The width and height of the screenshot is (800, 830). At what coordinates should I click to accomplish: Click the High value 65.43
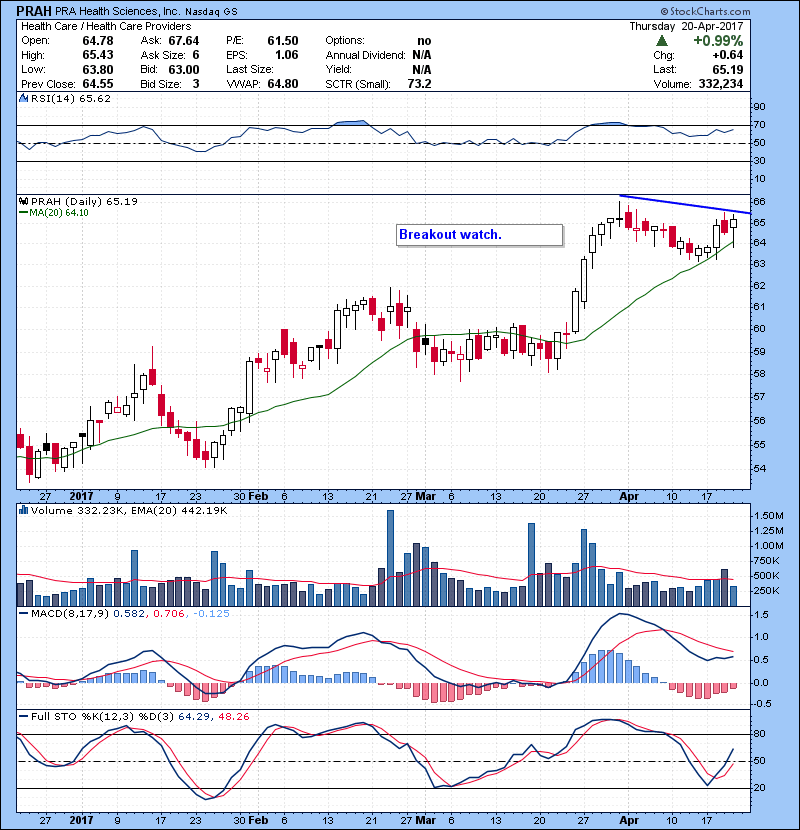pos(98,55)
